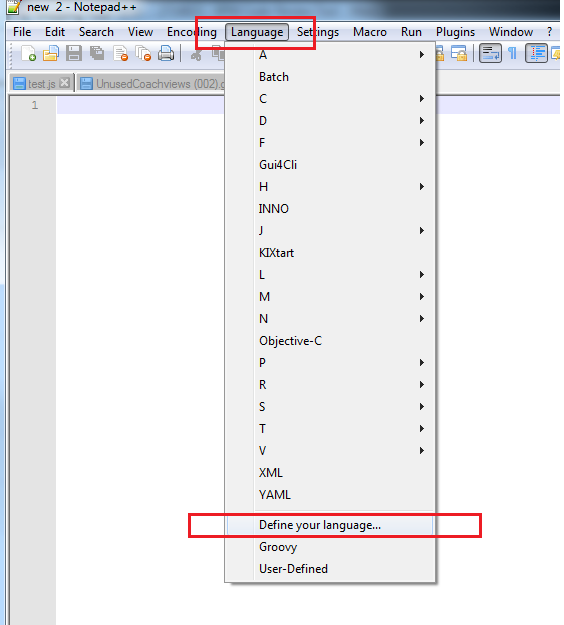564x625 pixels.
Task: Open the View menu
Action: click(x=140, y=32)
